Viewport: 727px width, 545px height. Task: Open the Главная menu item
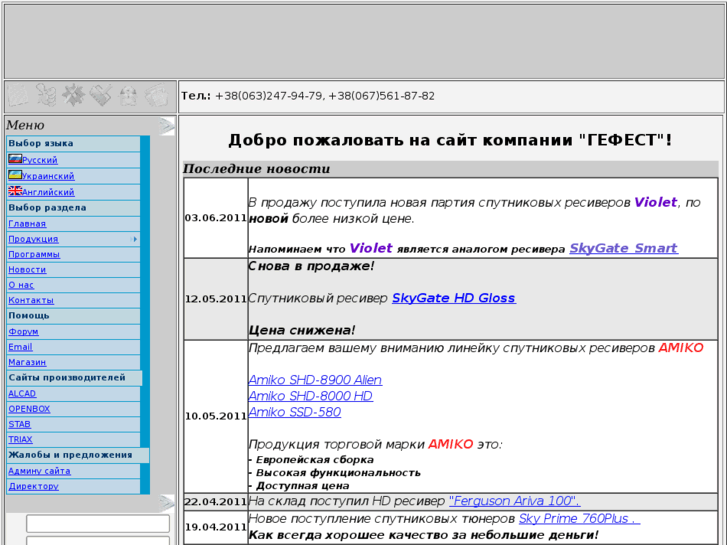pyautogui.click(x=27, y=224)
